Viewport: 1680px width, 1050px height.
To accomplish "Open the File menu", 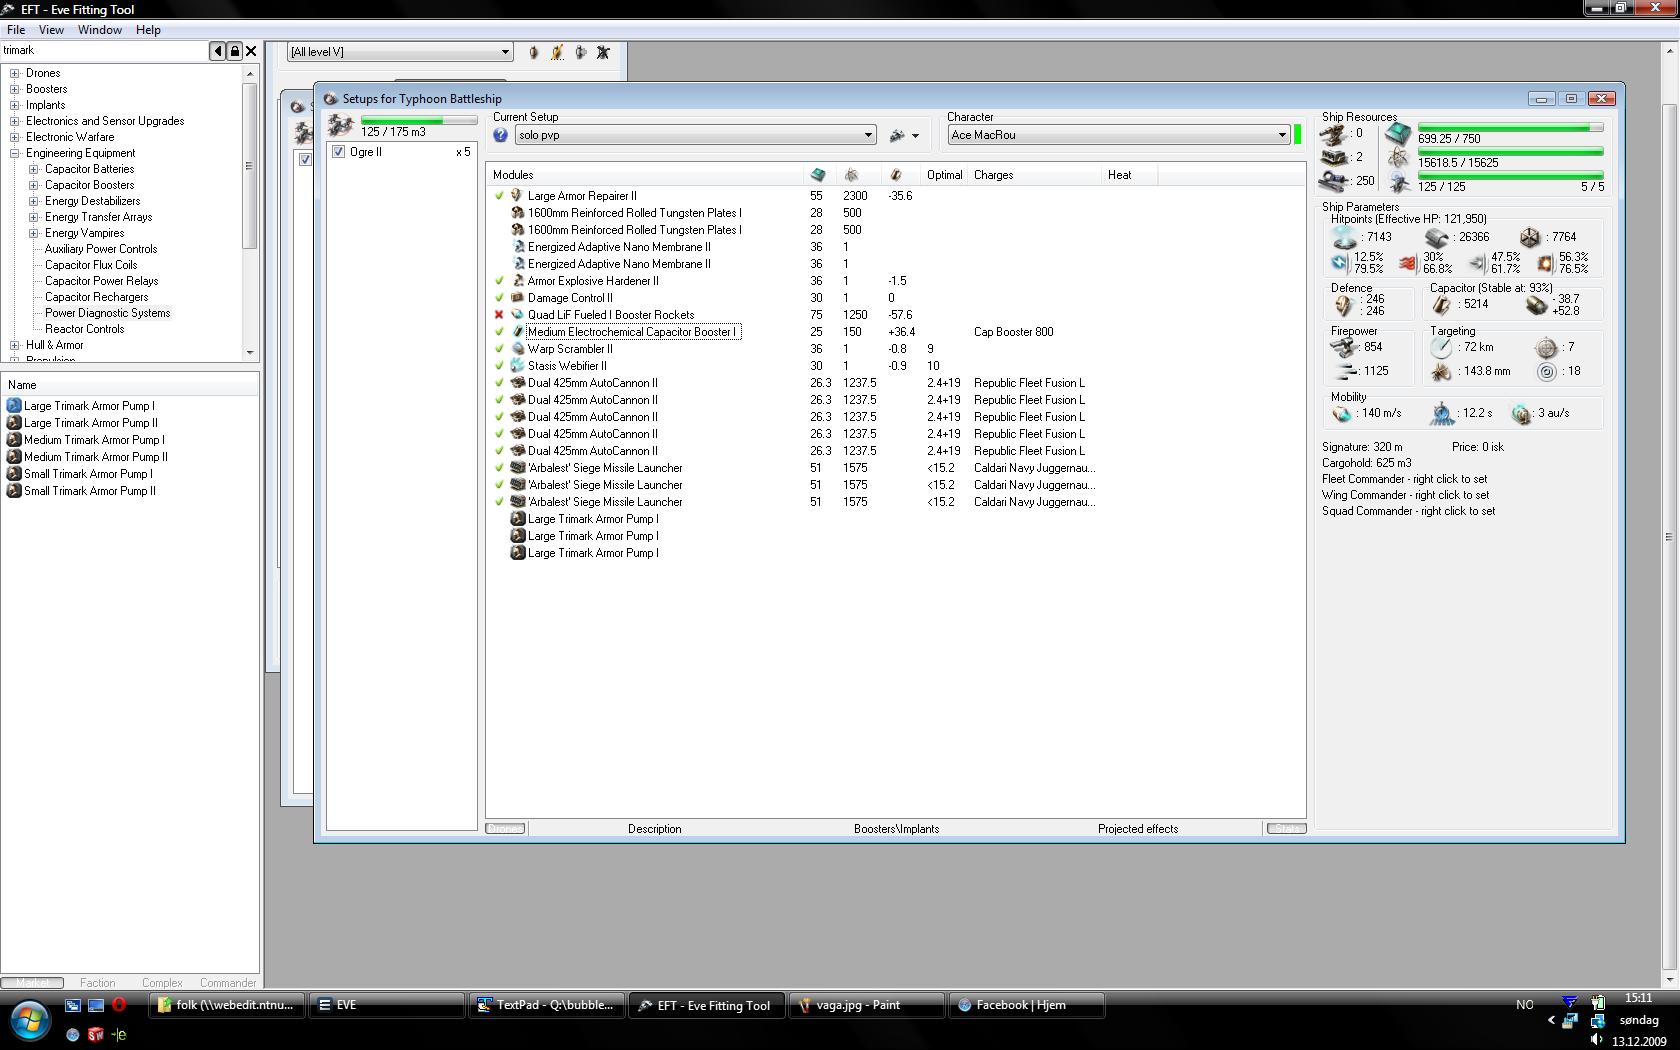I will [x=16, y=30].
